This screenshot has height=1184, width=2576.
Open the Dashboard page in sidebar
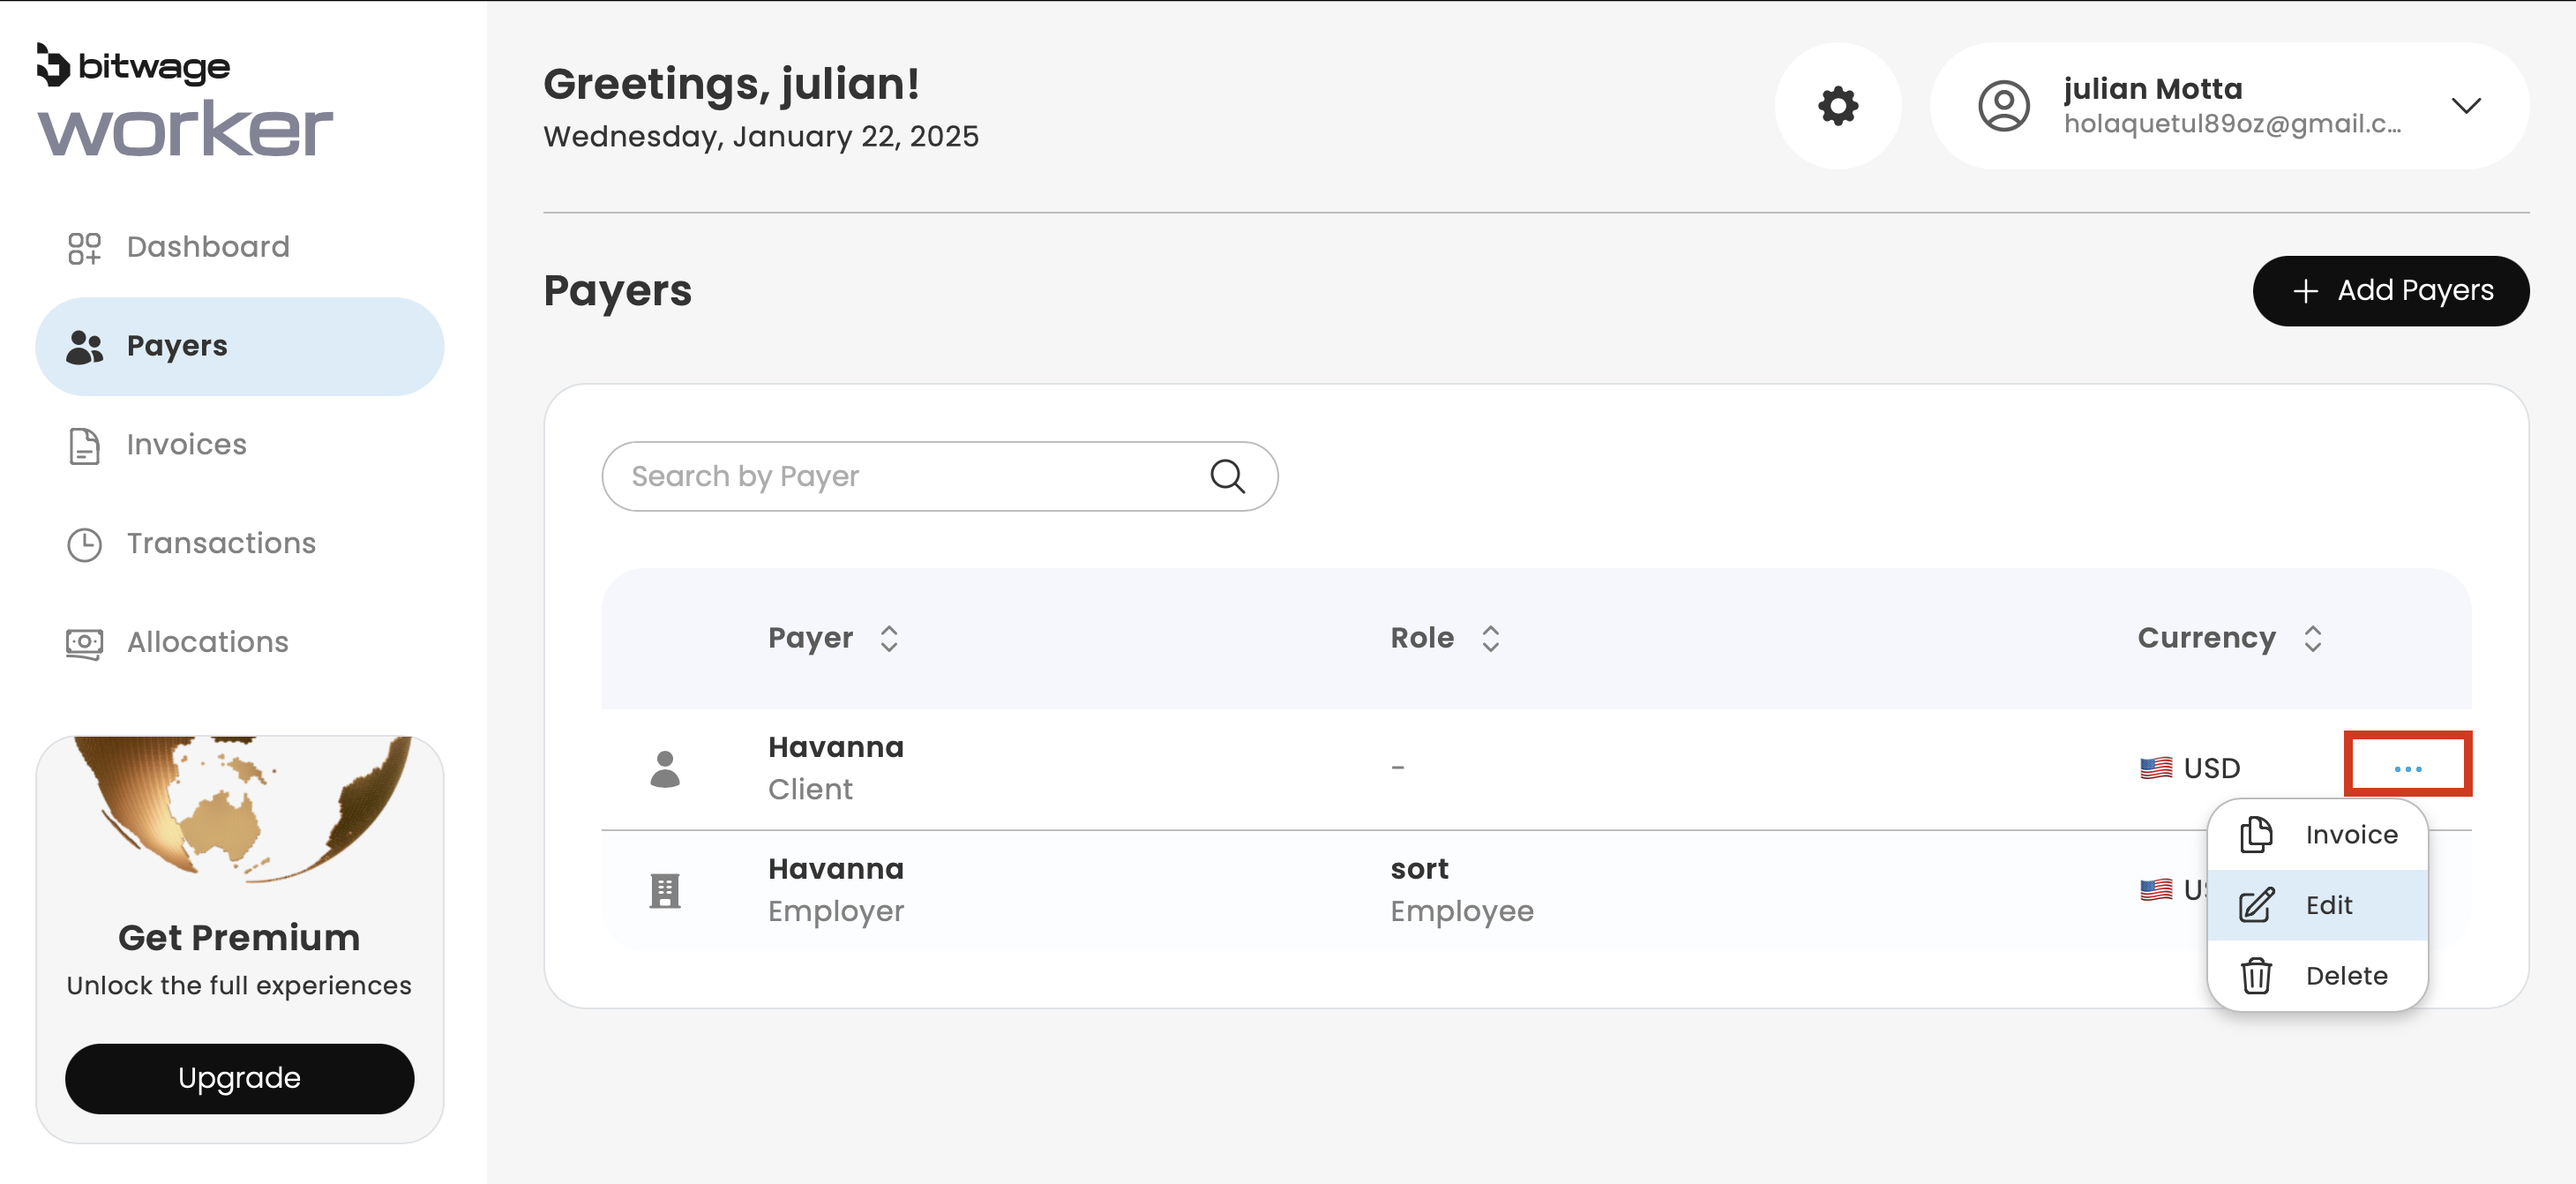coord(208,247)
